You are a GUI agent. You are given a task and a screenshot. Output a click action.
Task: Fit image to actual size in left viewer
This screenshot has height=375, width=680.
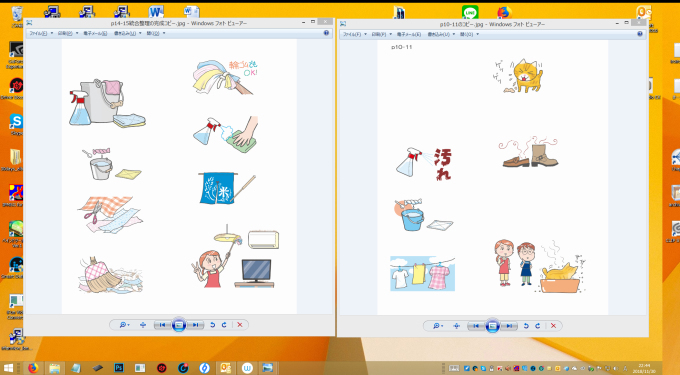[143, 325]
